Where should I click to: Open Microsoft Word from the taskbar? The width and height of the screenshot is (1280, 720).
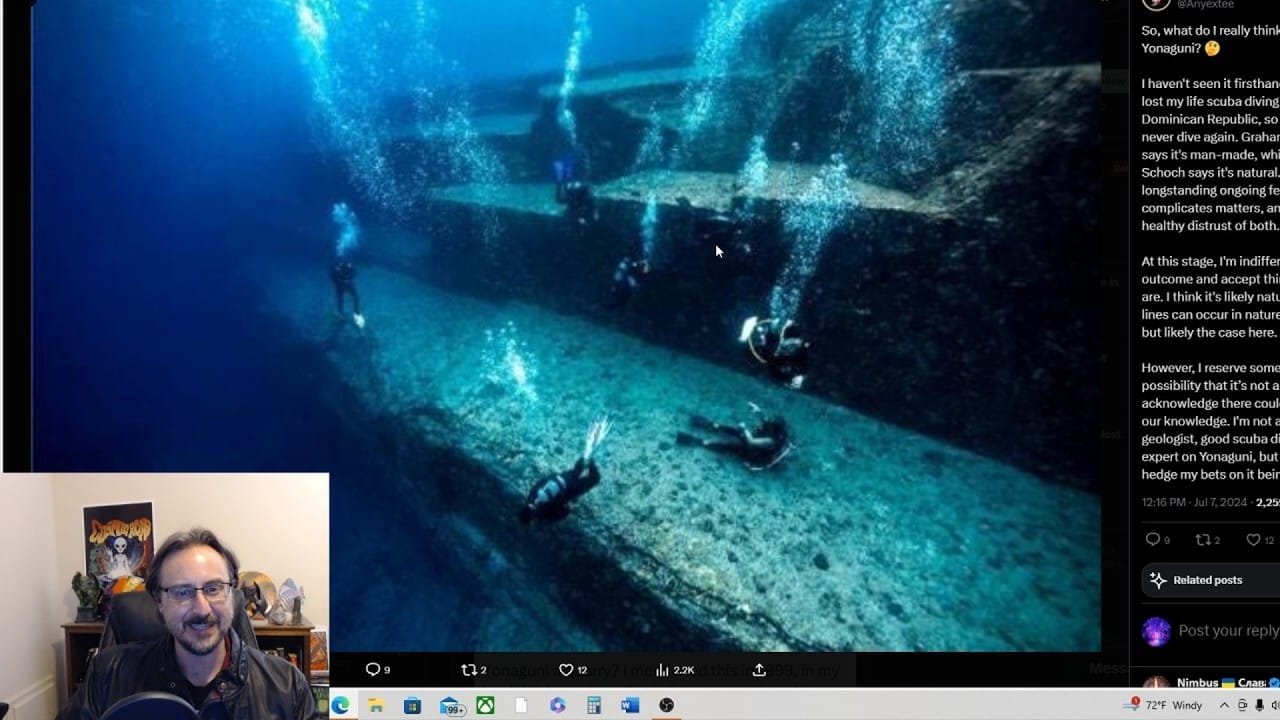coord(630,705)
